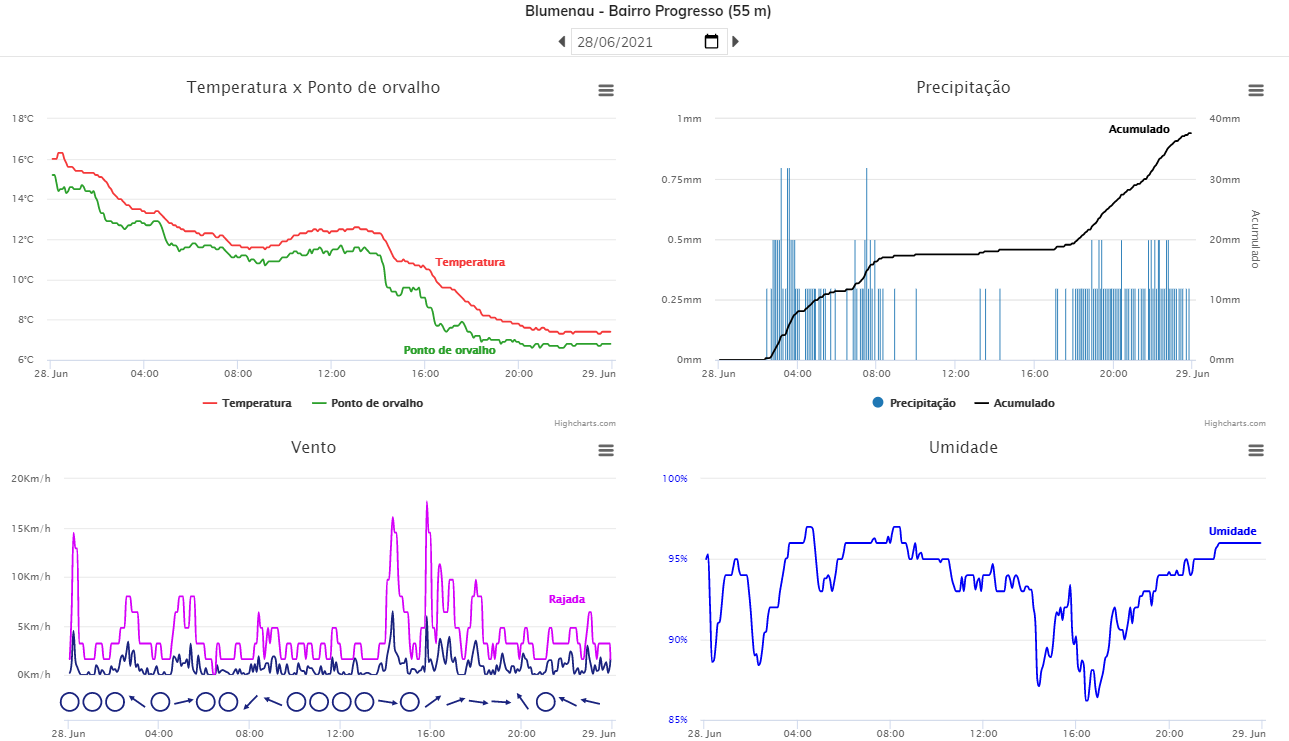Toggle the Ponto de orvalho legend item
Screen dimensions: 1289x741
pos(368,403)
